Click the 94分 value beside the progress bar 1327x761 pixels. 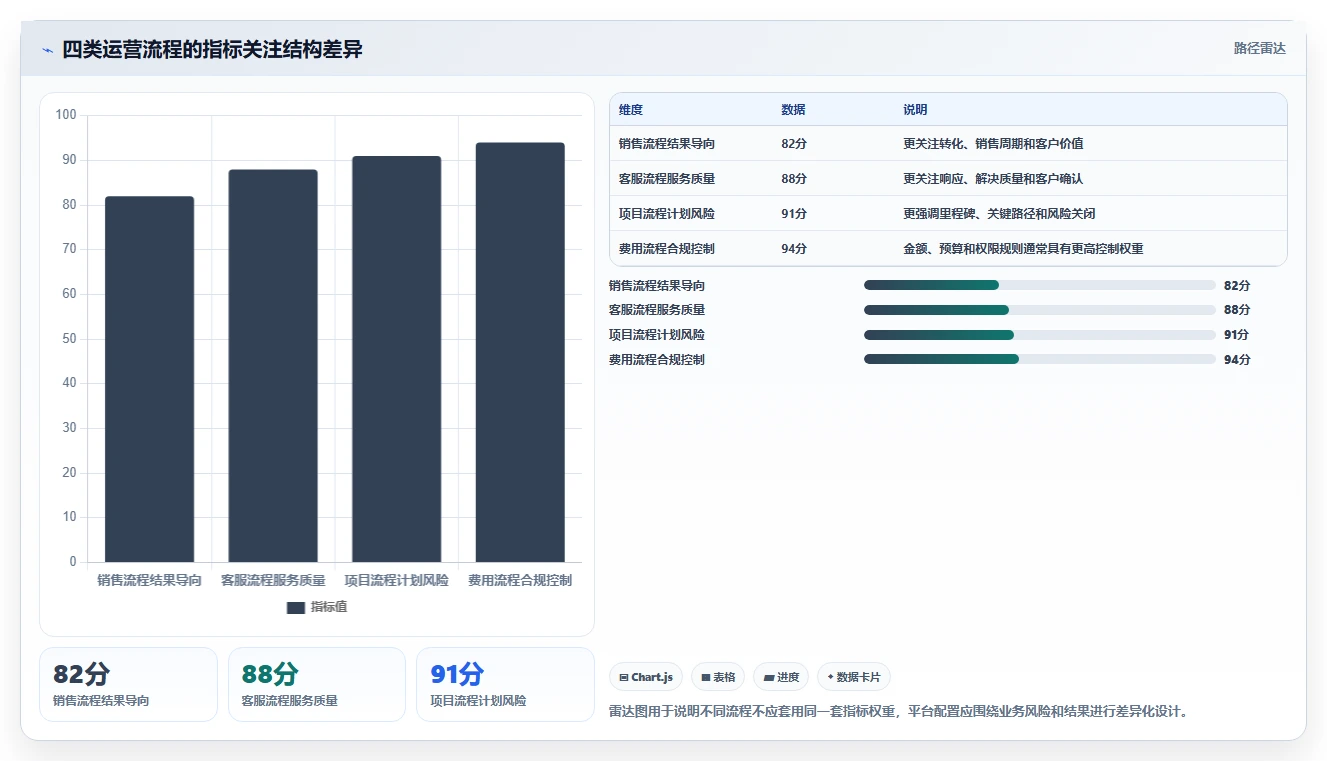click(x=1237, y=360)
